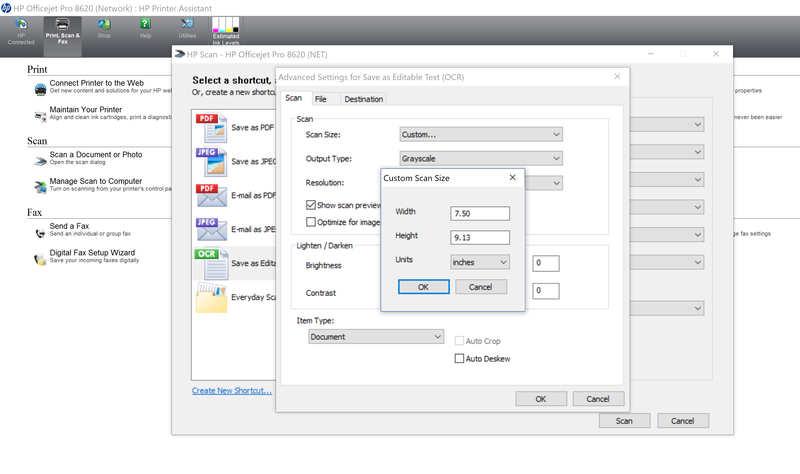Uncheck the Show scan preview checkbox
800x474 pixels.
point(311,205)
